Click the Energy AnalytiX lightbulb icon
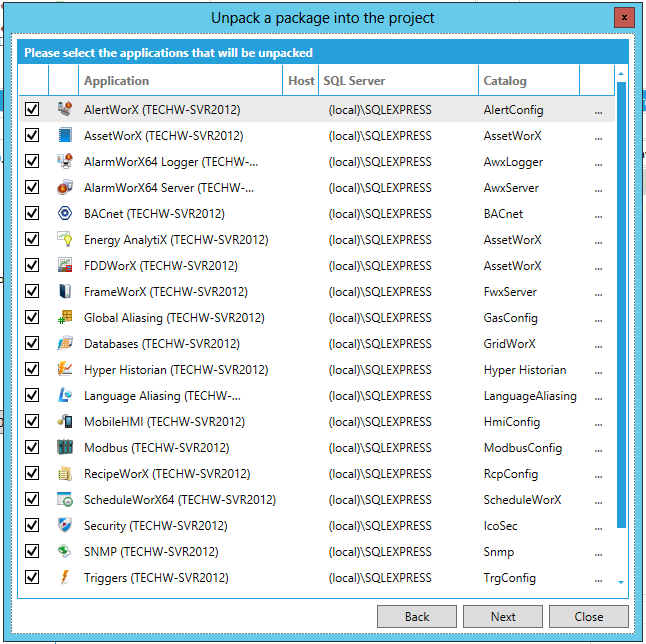This screenshot has width=646, height=644. pyautogui.click(x=64, y=239)
